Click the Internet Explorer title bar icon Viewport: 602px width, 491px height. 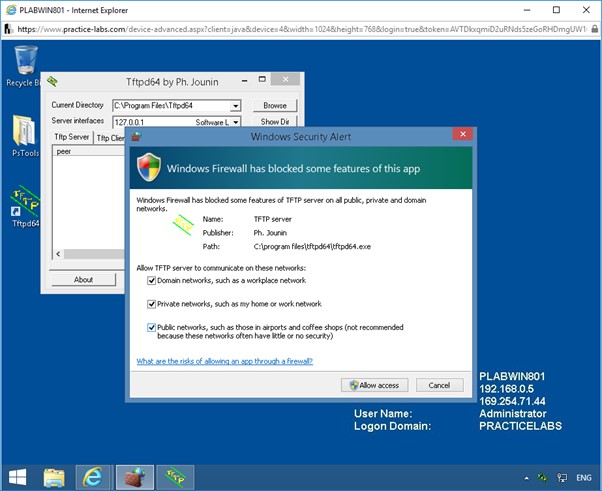(11, 10)
